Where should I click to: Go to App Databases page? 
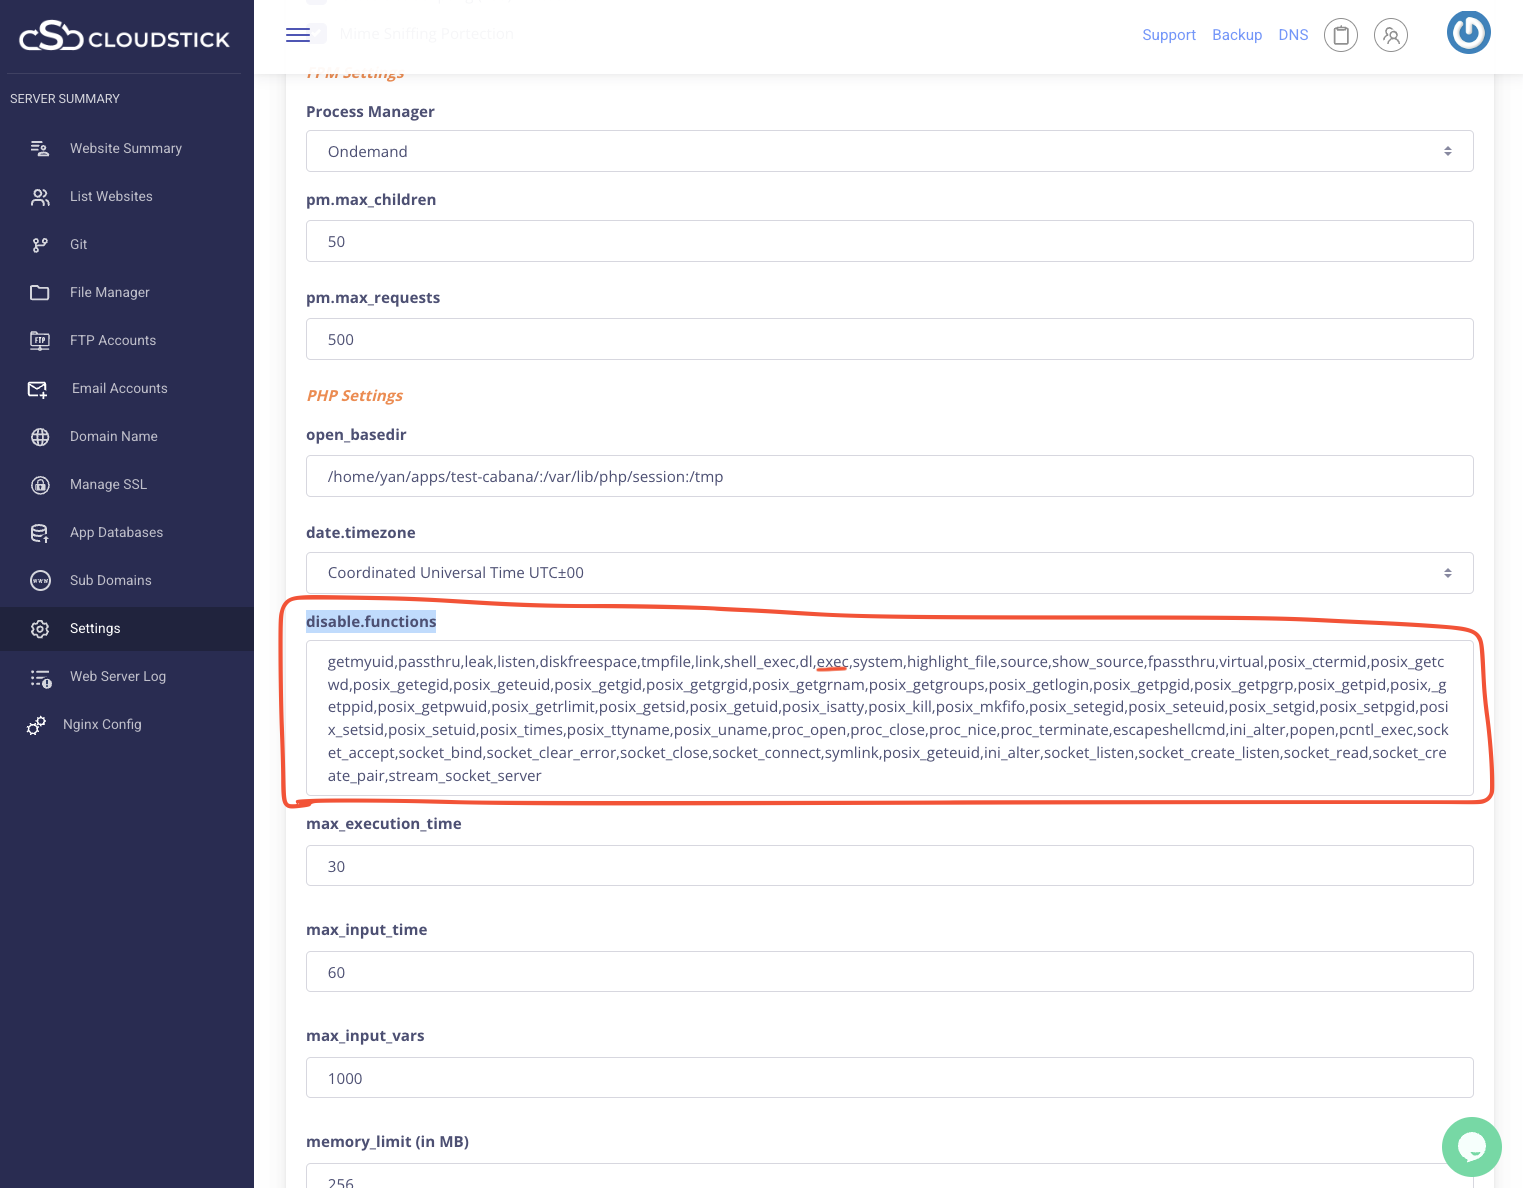(116, 533)
